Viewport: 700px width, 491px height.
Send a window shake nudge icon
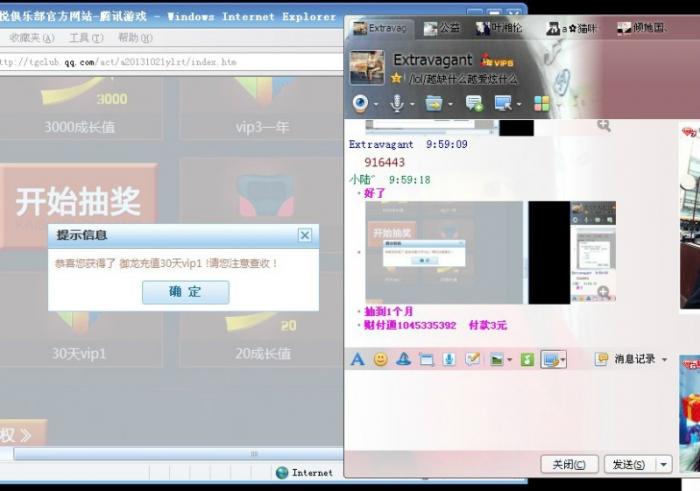426,359
